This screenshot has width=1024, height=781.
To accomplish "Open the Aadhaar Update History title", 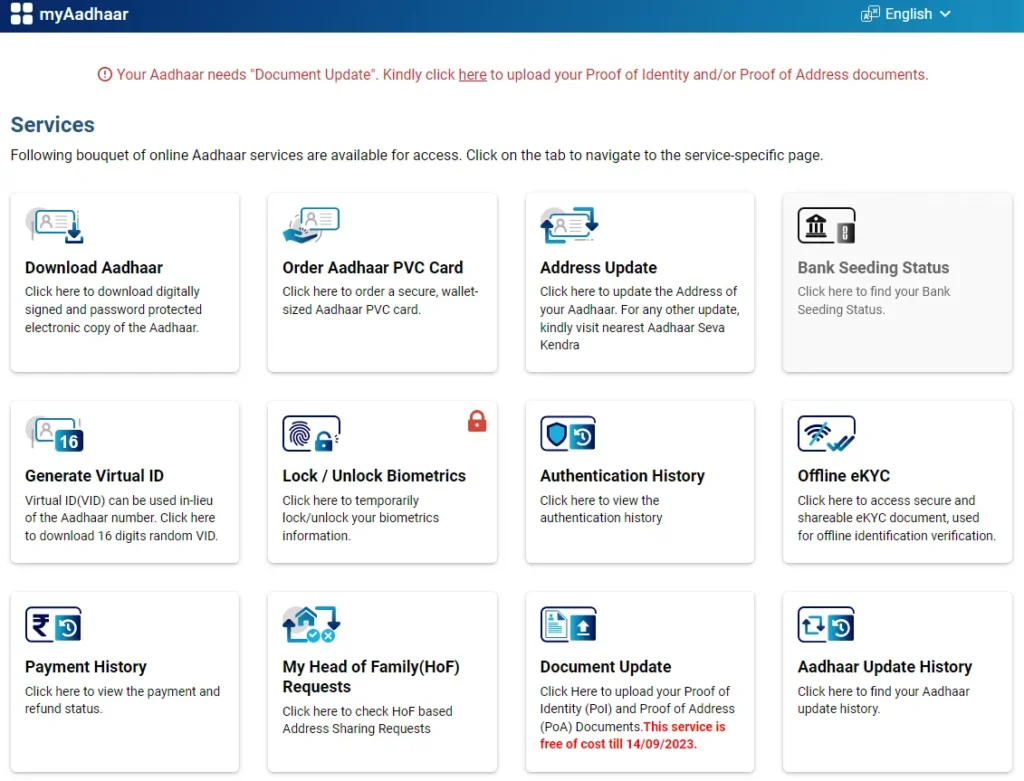I will pyautogui.click(x=884, y=667).
